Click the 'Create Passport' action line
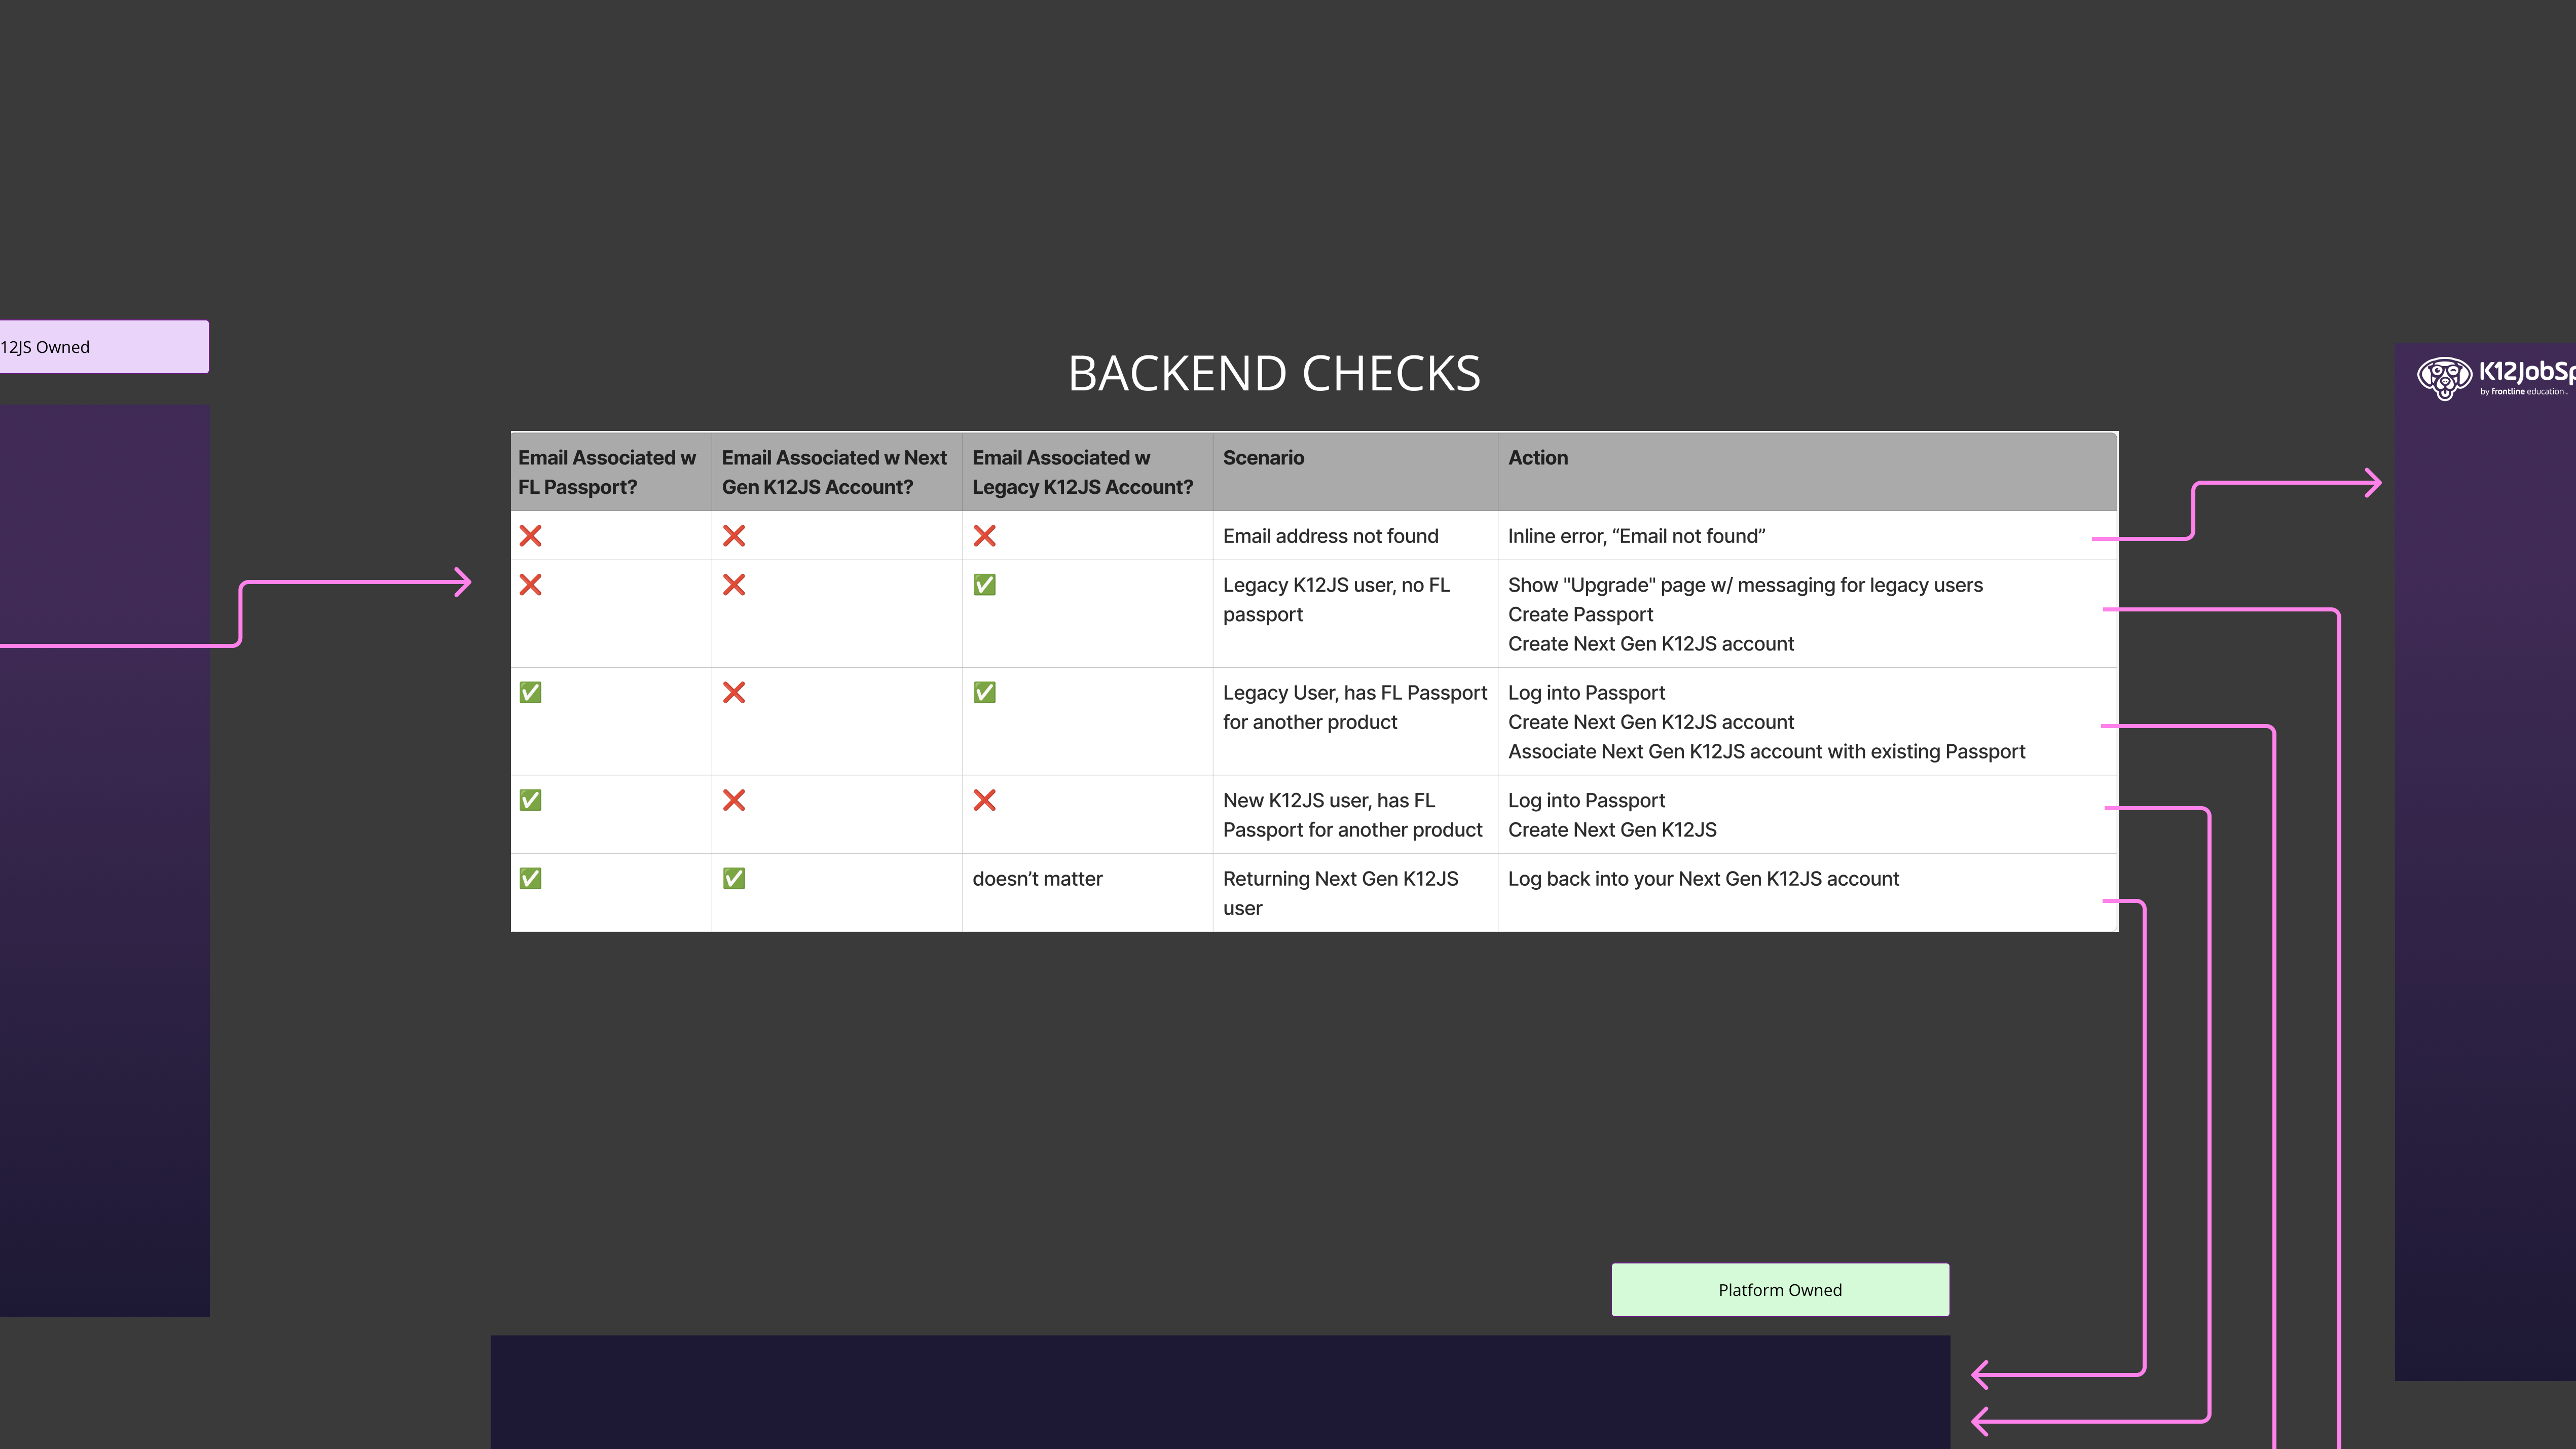This screenshot has width=2576, height=1449. 1580,614
